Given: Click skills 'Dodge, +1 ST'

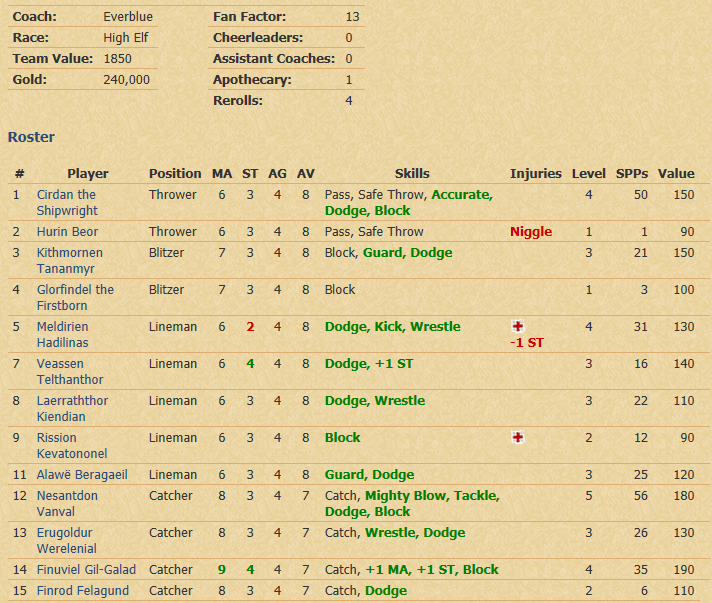Looking at the screenshot, I should coord(369,364).
